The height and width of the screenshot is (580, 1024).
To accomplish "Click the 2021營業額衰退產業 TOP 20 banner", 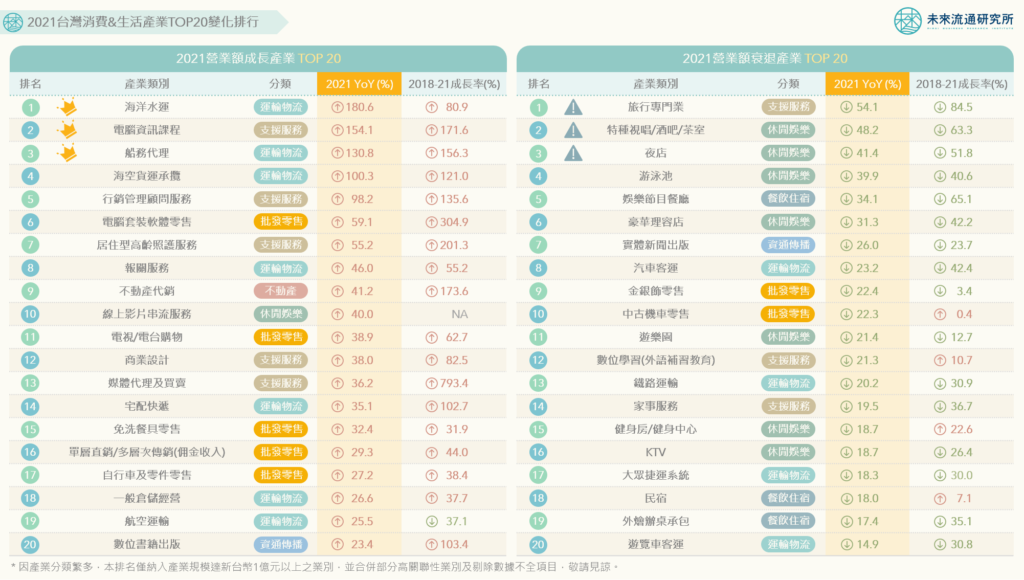I will coord(765,58).
